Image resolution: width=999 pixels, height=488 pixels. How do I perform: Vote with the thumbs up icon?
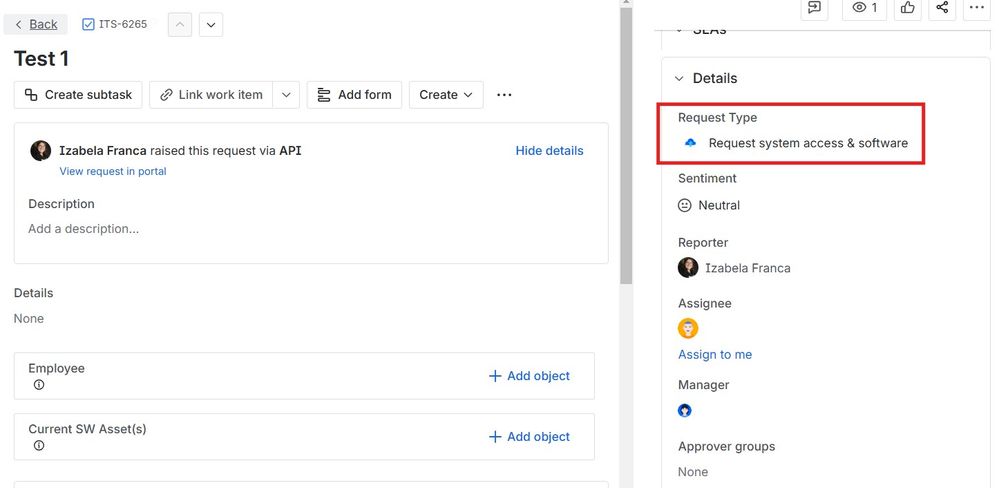[908, 8]
